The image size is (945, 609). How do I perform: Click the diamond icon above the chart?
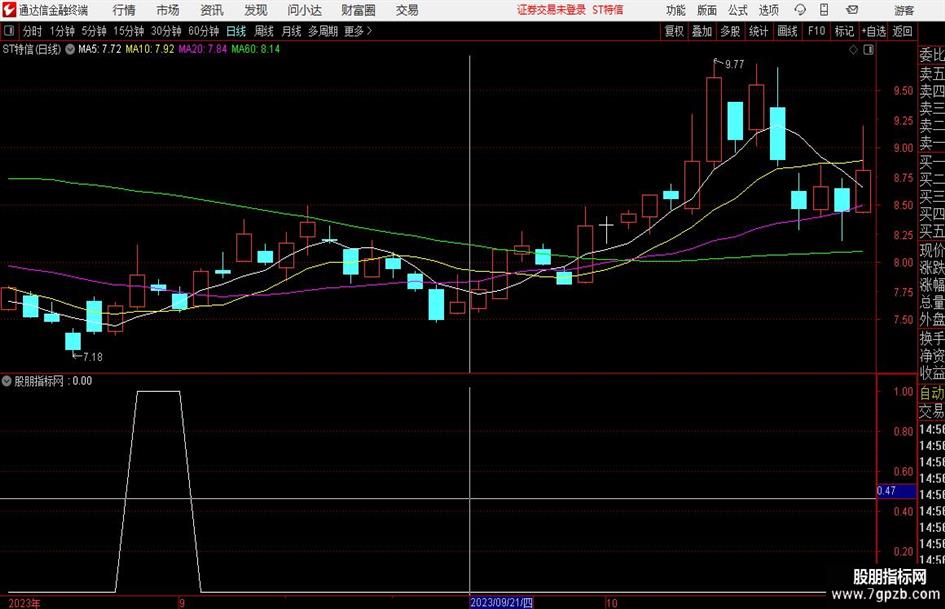coord(853,50)
